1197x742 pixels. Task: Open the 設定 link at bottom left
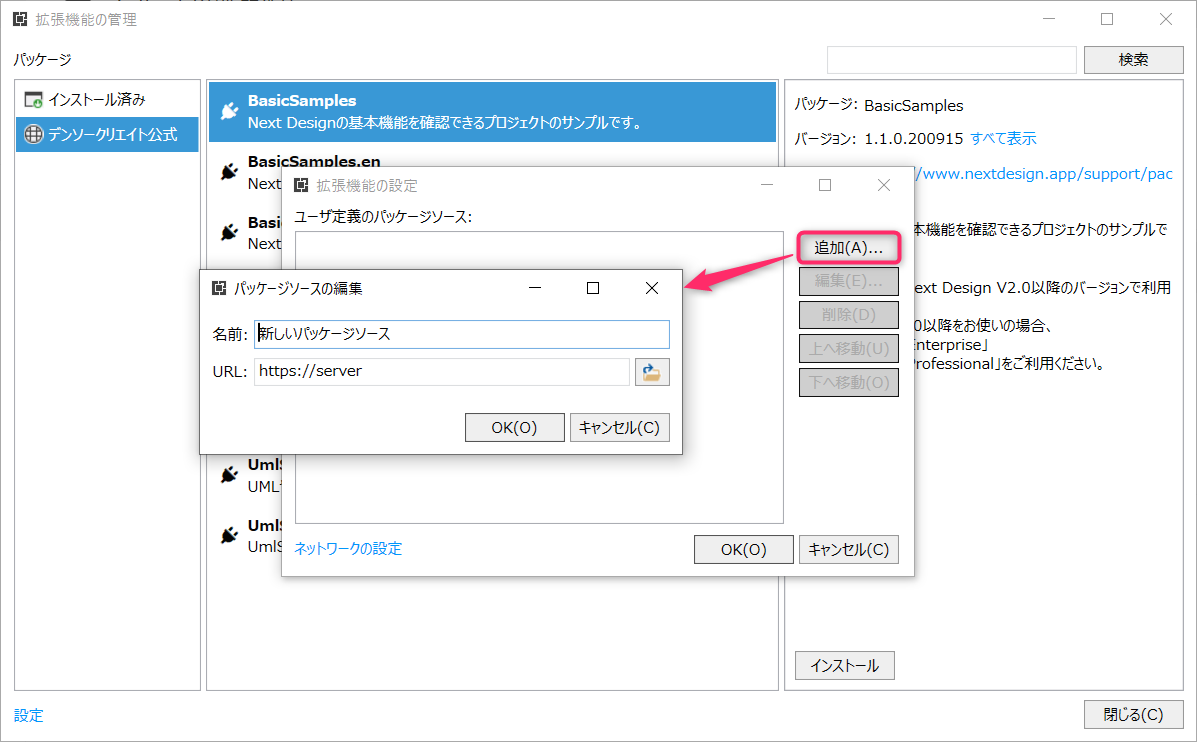click(29, 715)
